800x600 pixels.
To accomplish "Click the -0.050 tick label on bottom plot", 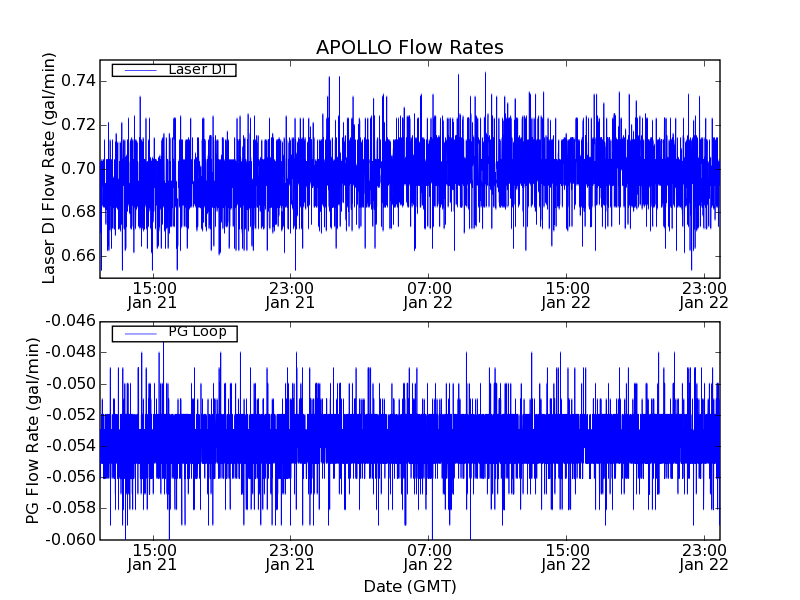I will click(71, 383).
